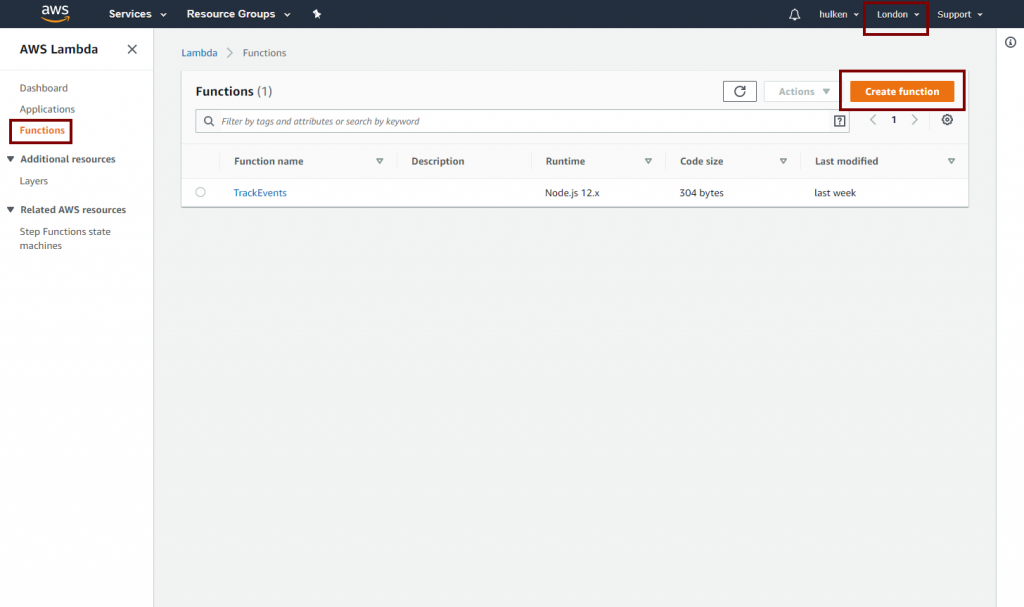Open Dashboard in the sidebar
Viewport: 1024px width, 607px height.
pyautogui.click(x=44, y=88)
